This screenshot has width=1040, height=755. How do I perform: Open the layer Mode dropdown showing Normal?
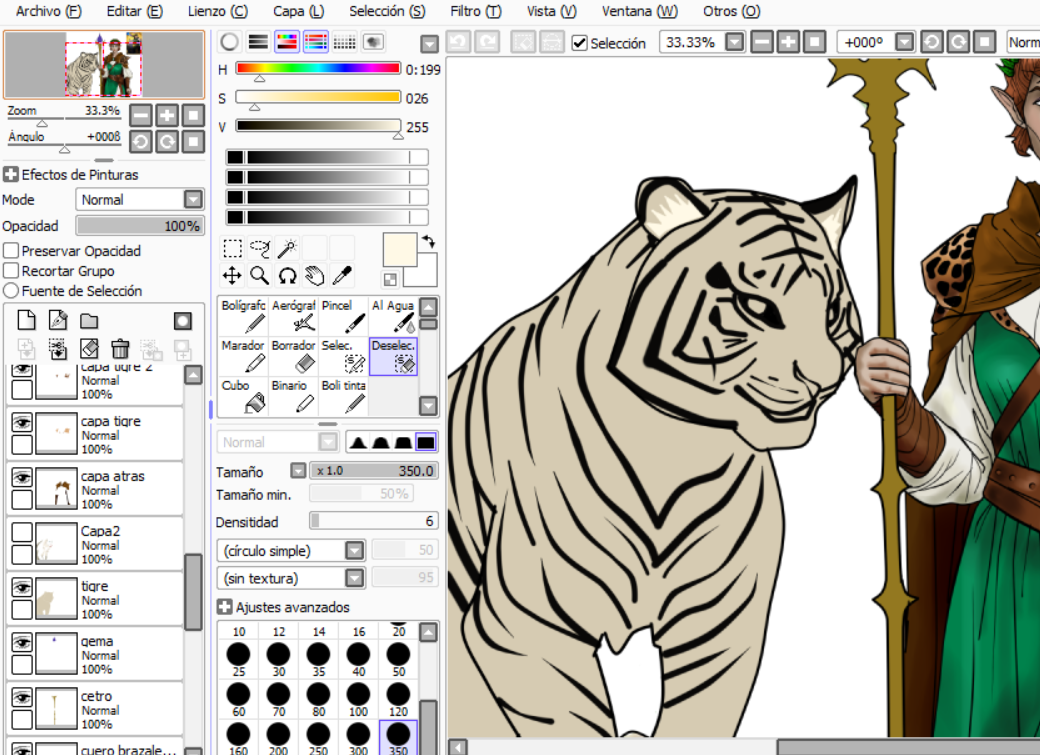(140, 200)
